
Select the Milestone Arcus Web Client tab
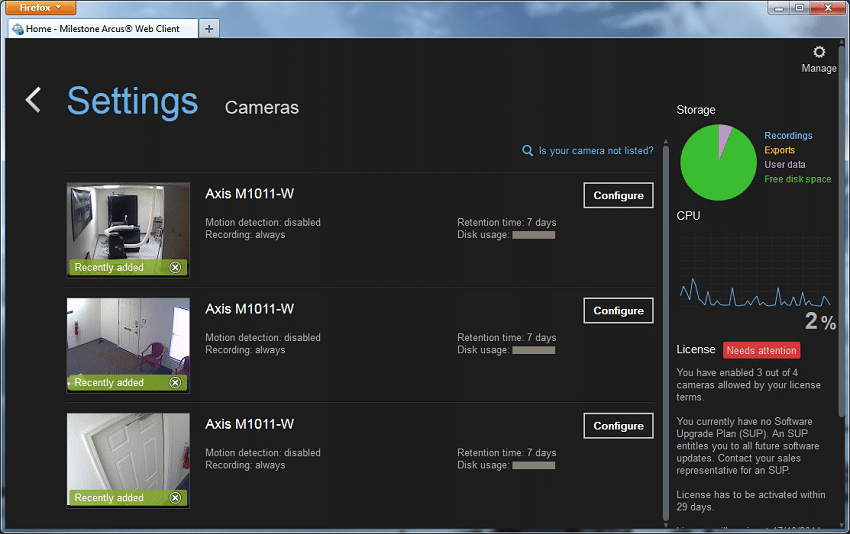click(103, 29)
